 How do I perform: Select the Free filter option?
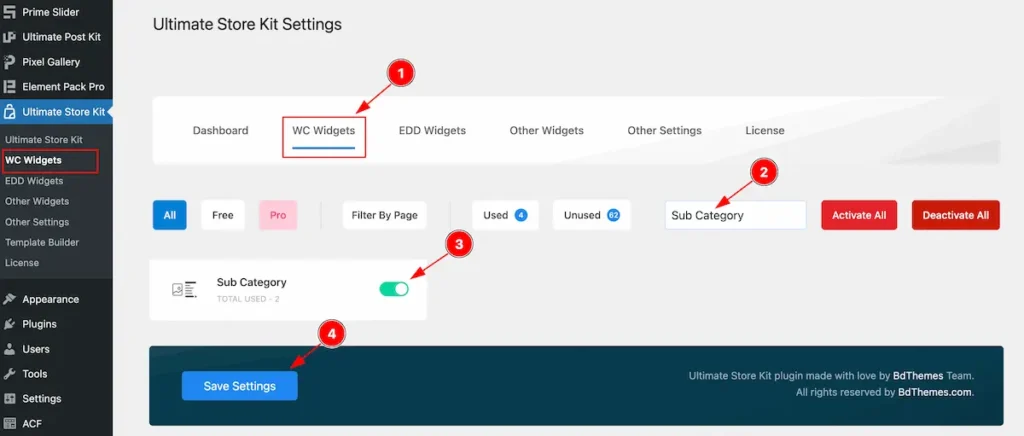(x=223, y=215)
